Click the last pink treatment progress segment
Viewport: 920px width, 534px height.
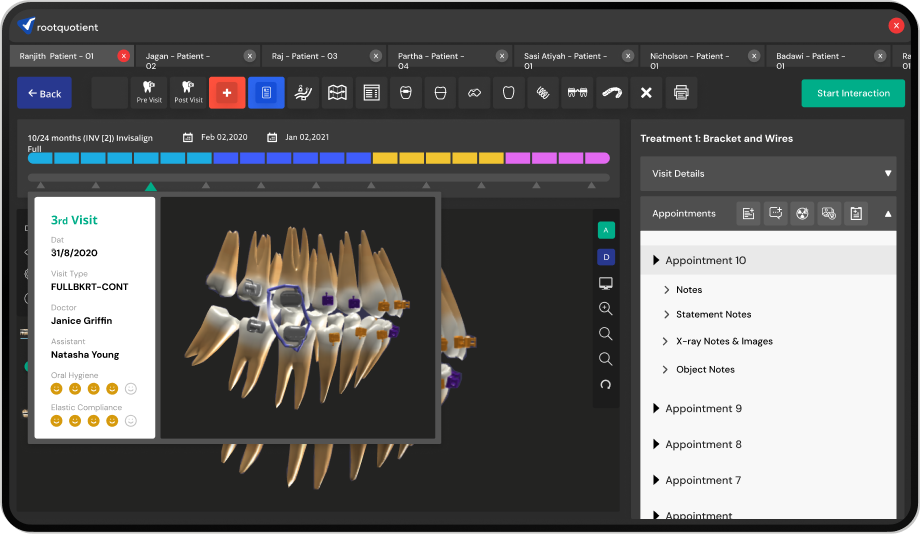598,158
